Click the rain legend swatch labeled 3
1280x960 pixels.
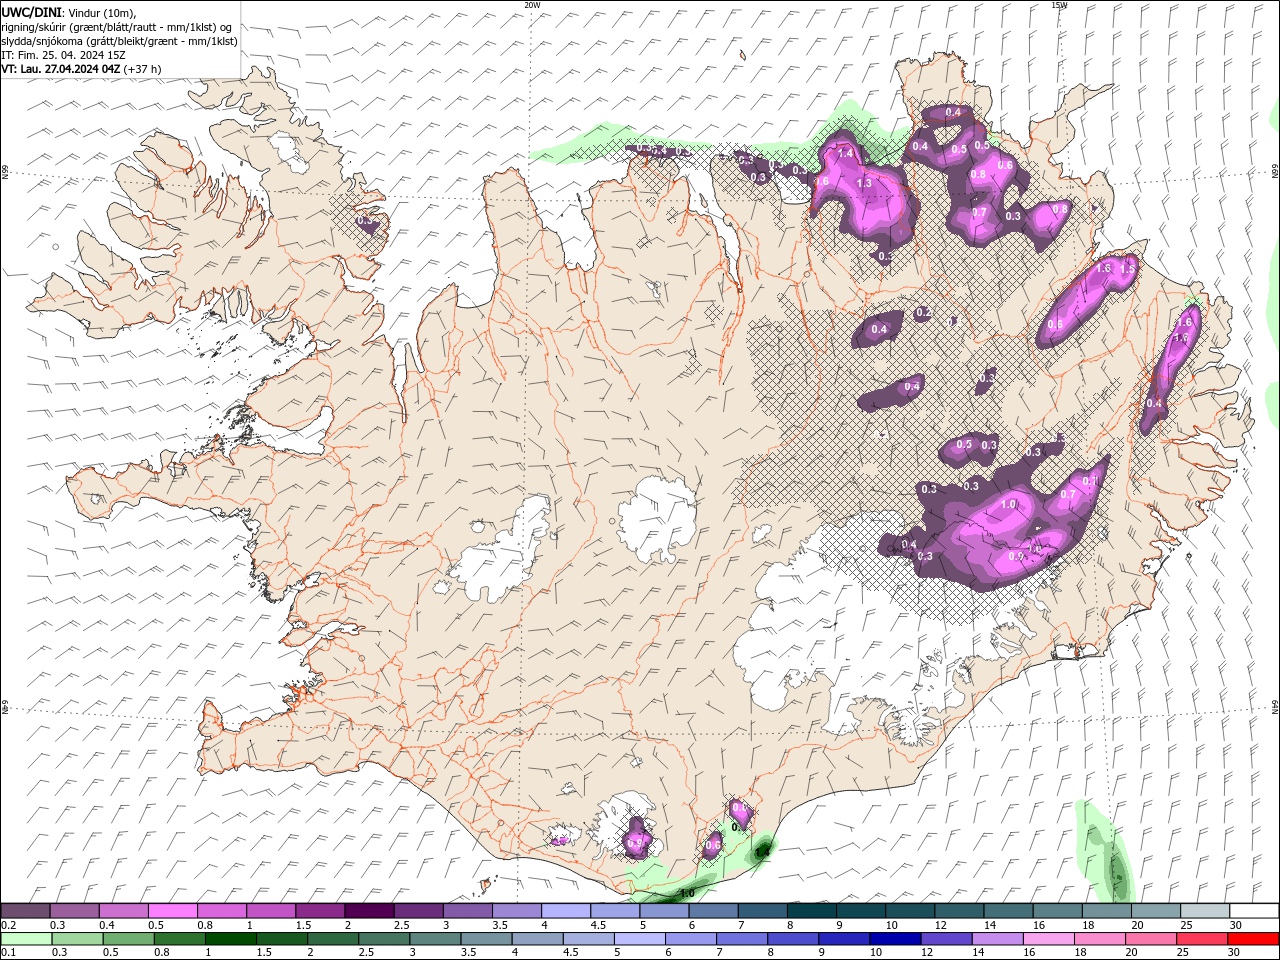(435, 939)
